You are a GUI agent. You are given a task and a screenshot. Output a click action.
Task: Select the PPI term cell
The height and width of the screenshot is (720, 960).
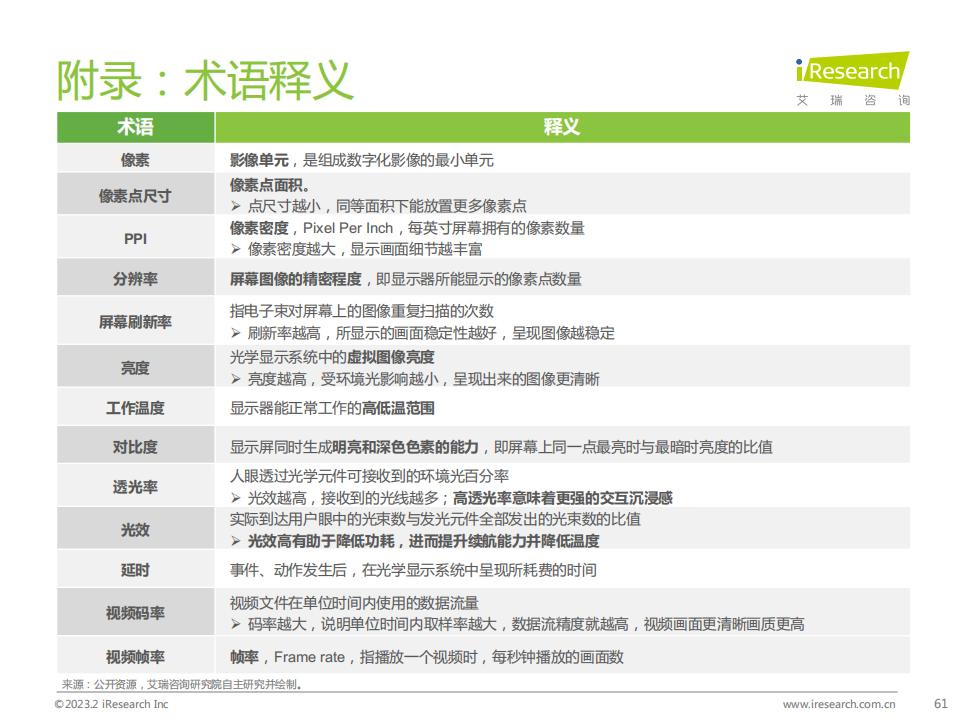tap(135, 239)
